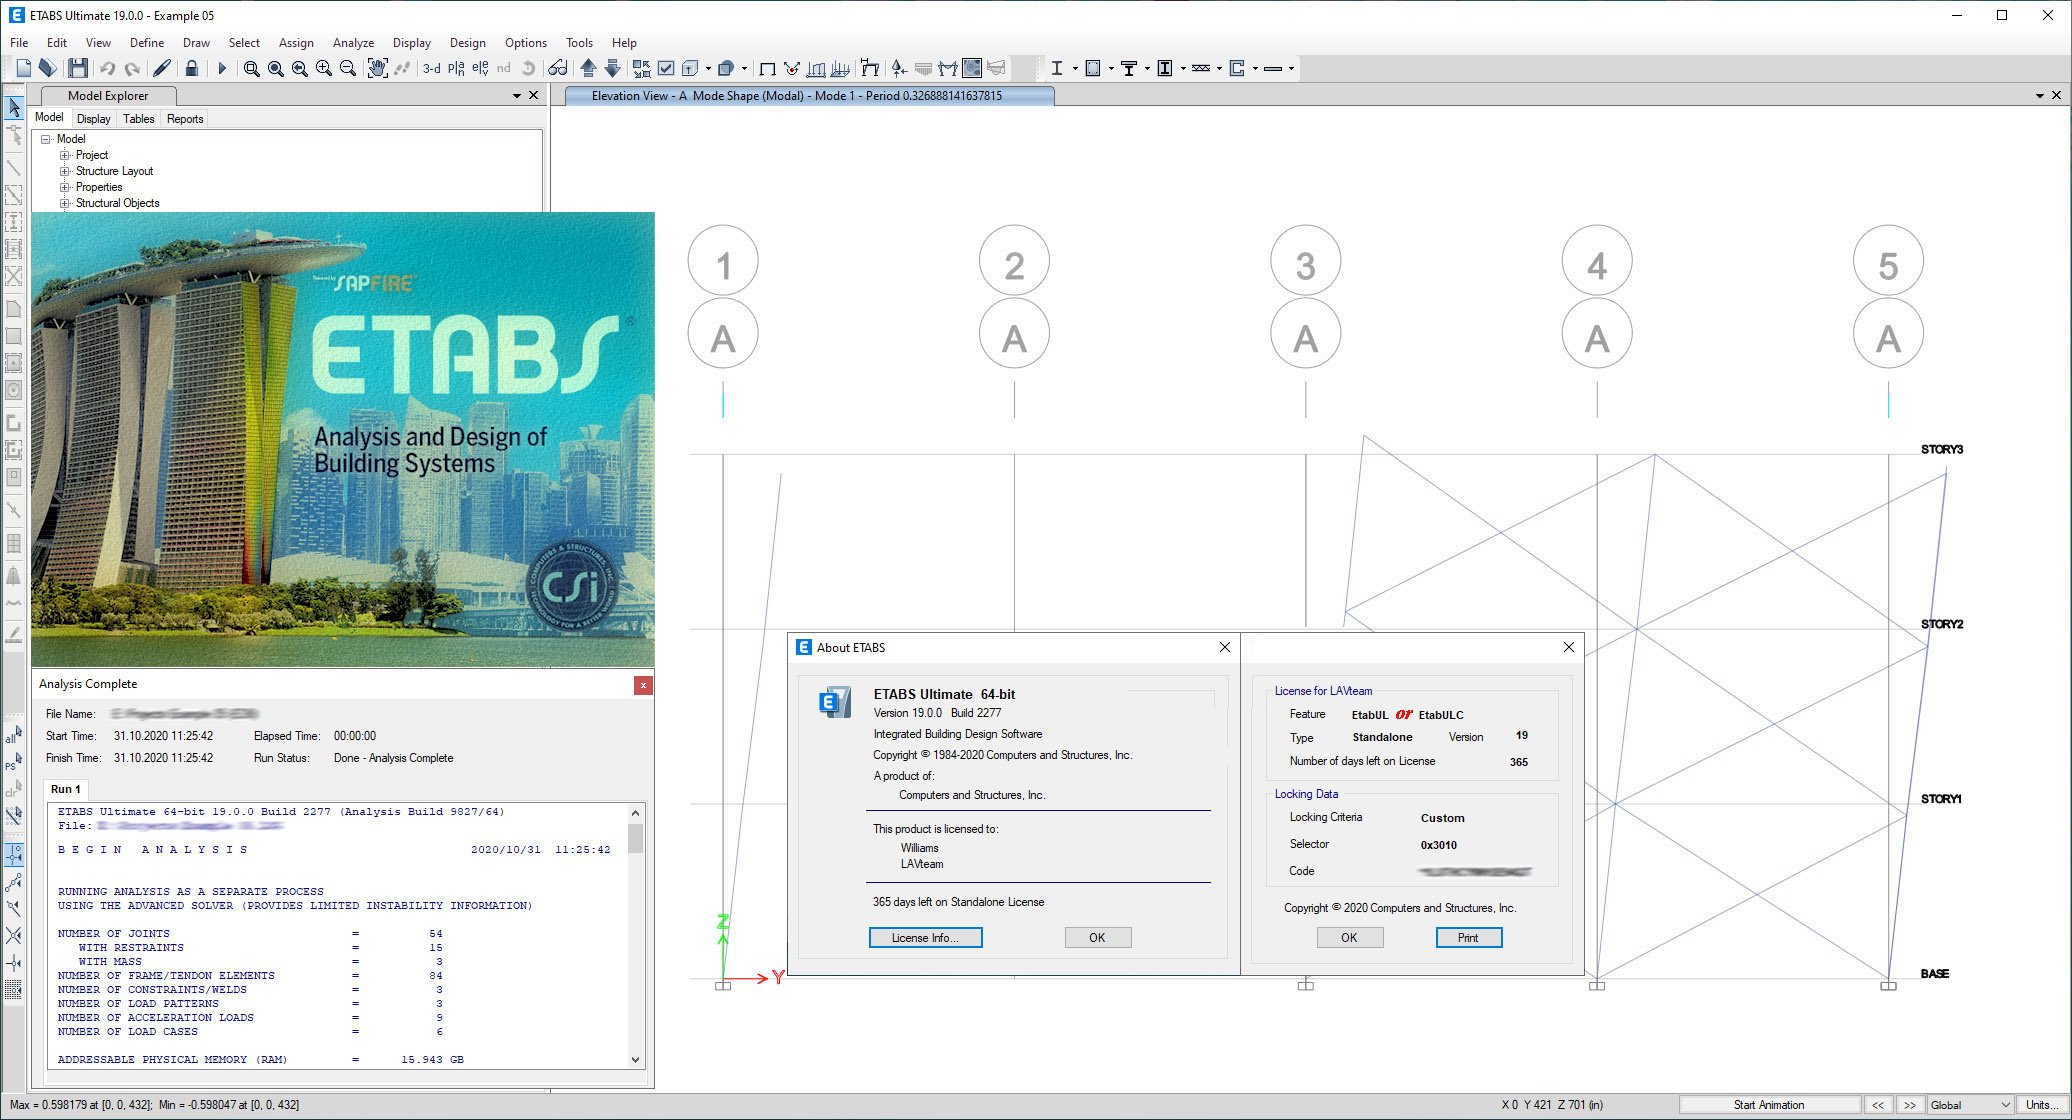Click the Open File icon in toolbar
The image size is (2072, 1120).
(47, 68)
